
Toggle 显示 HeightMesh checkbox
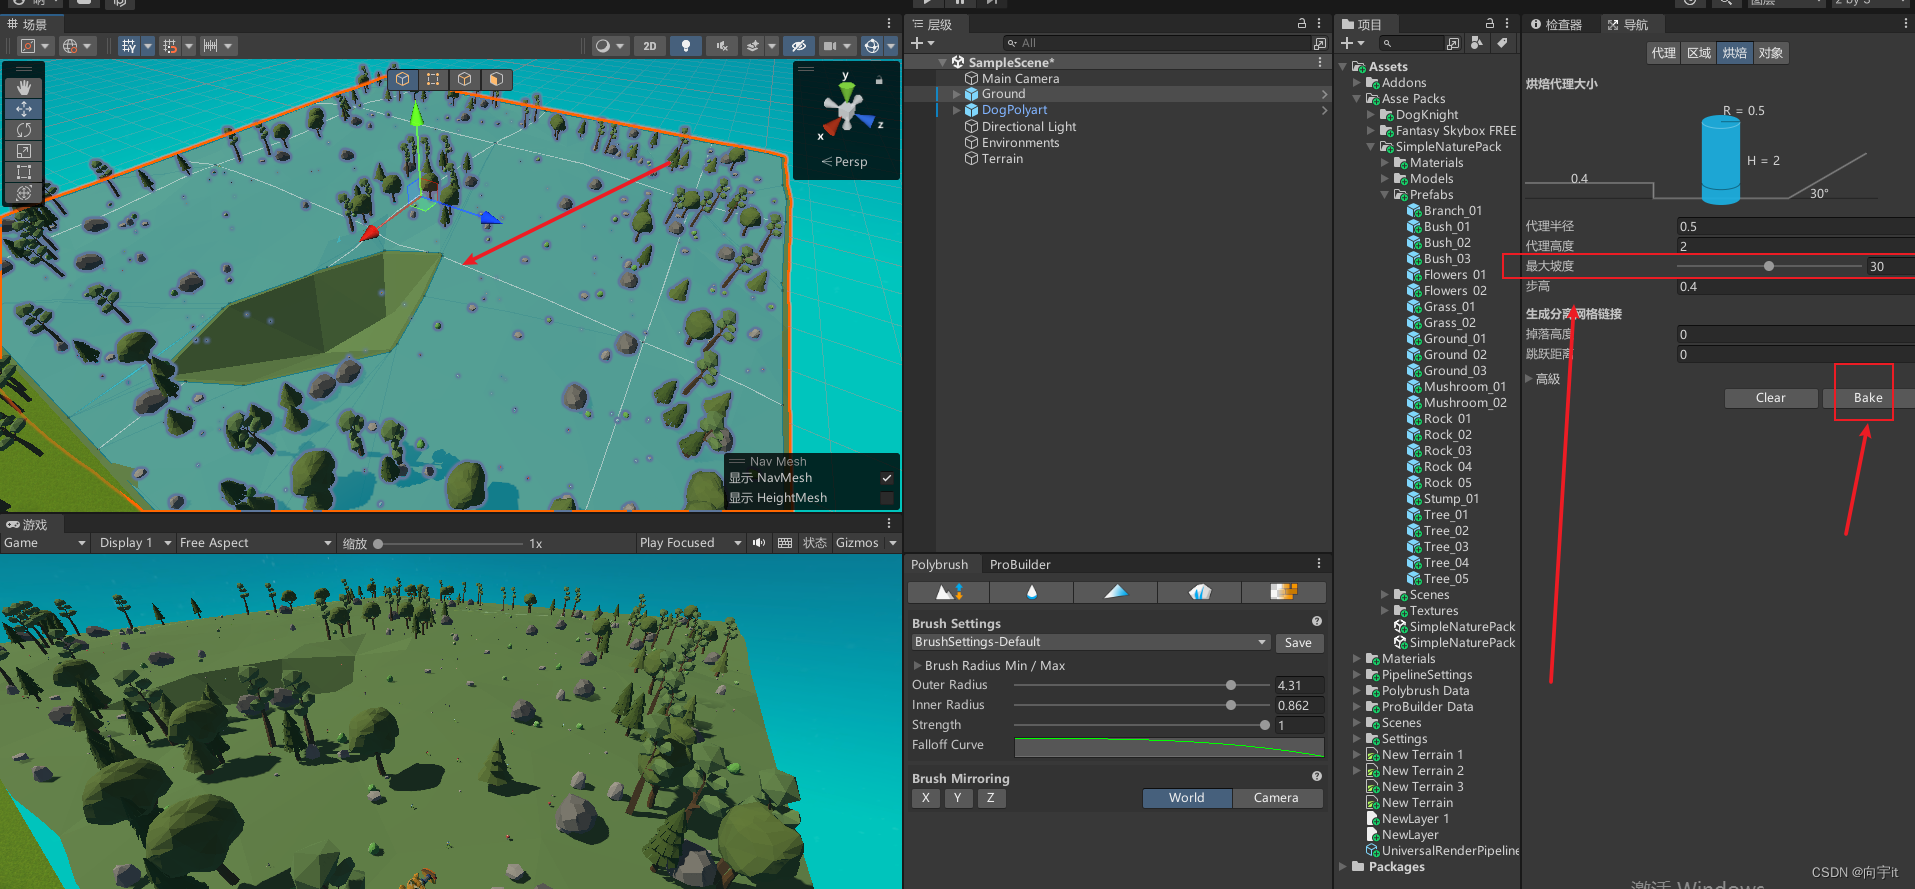pyautogui.click(x=886, y=498)
